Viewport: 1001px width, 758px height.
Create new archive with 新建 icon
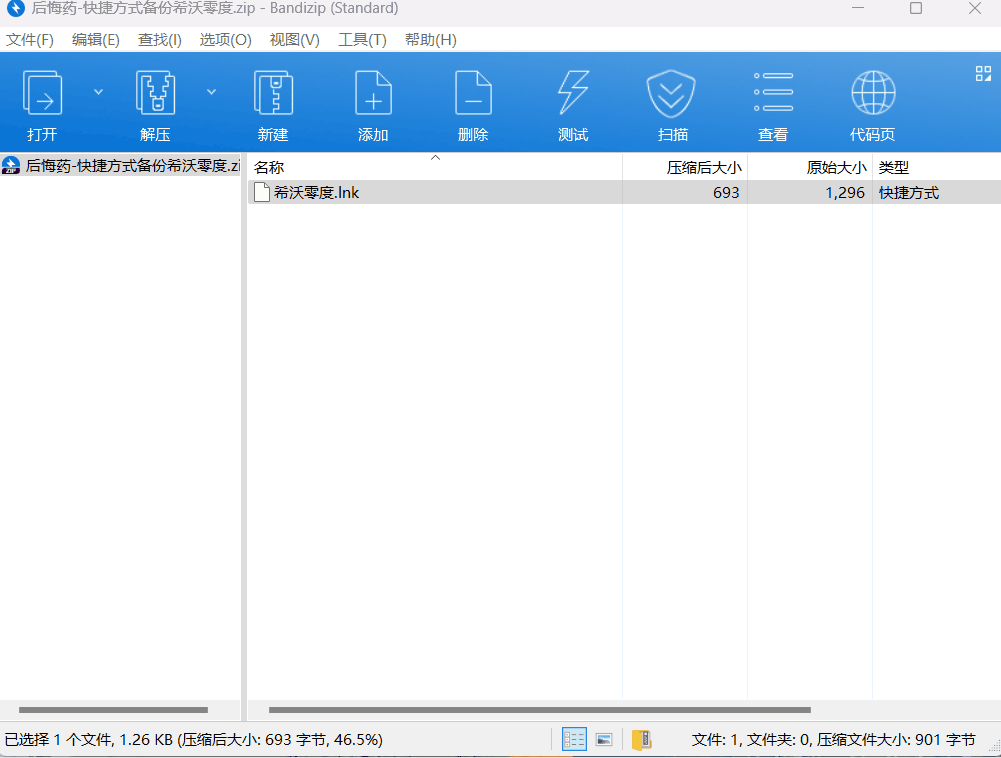[x=273, y=93]
